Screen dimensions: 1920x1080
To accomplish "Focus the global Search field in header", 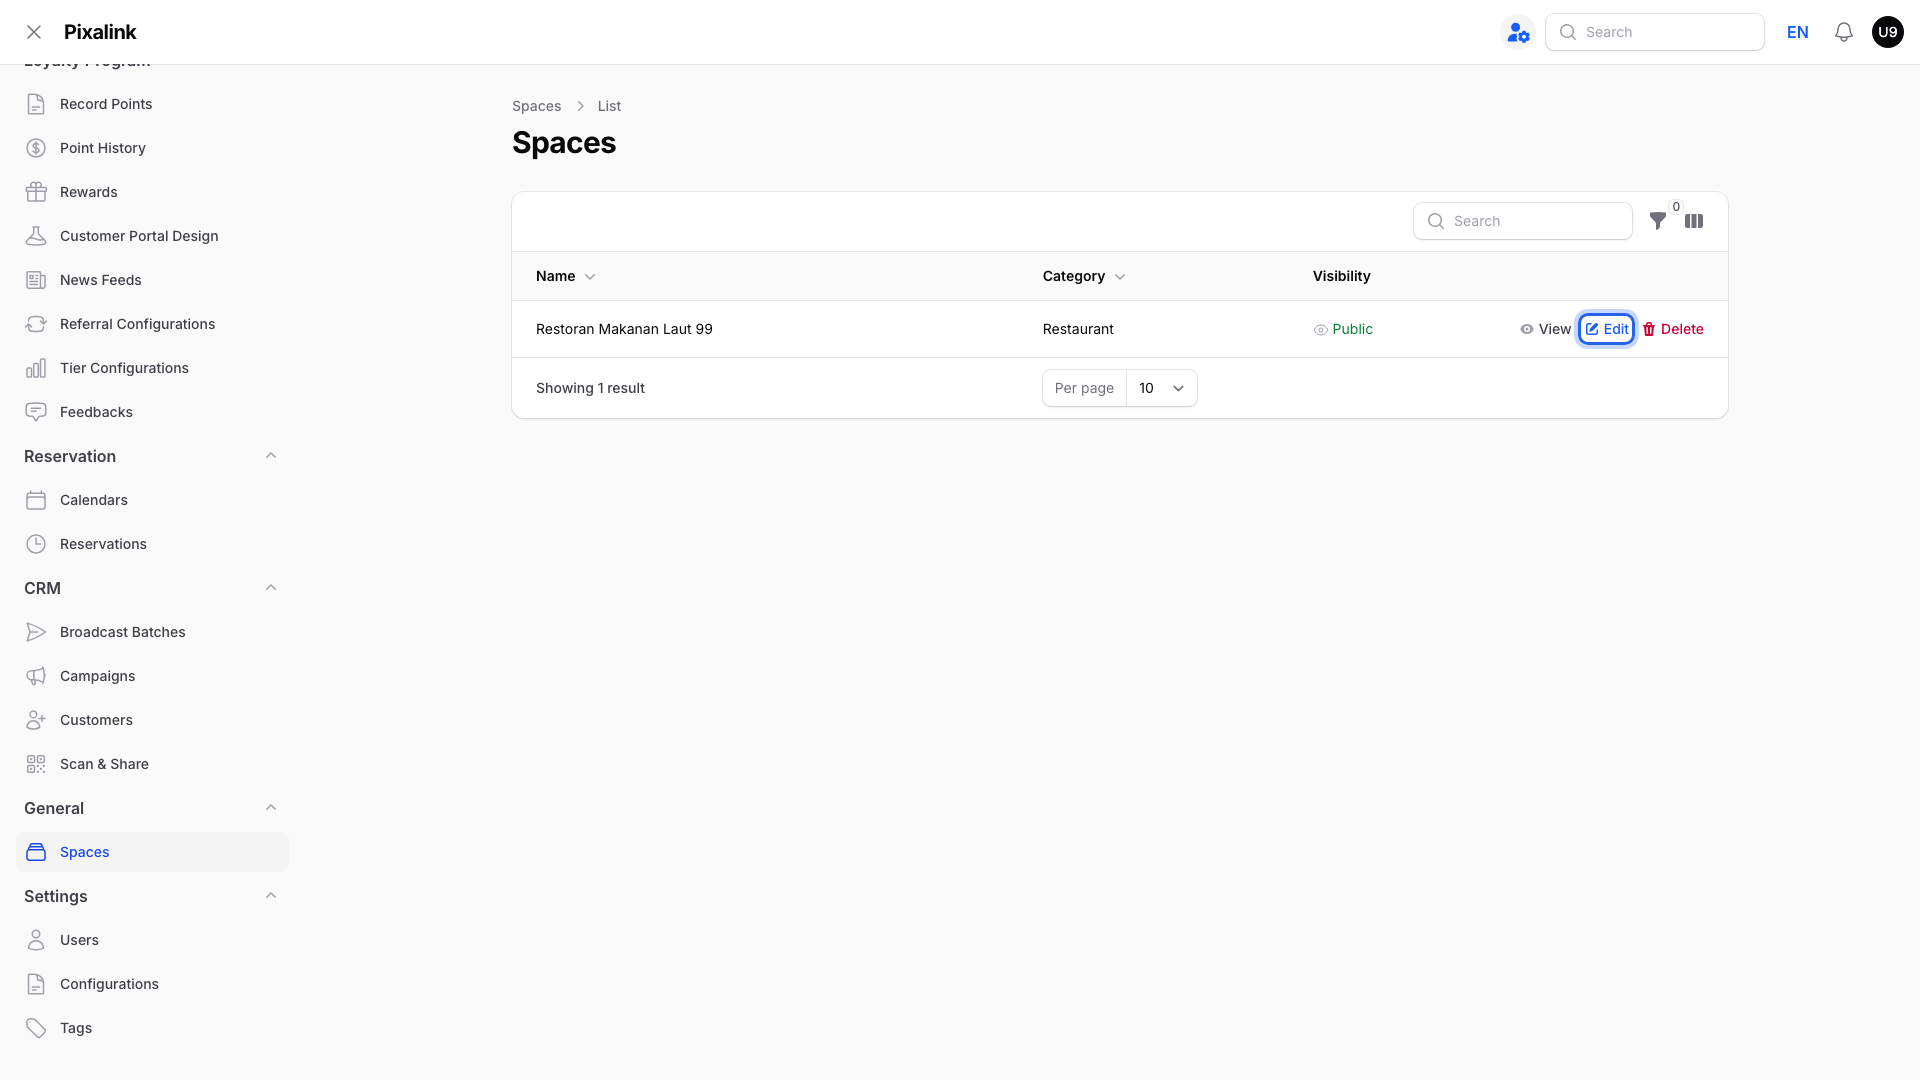I will [x=1655, y=32].
